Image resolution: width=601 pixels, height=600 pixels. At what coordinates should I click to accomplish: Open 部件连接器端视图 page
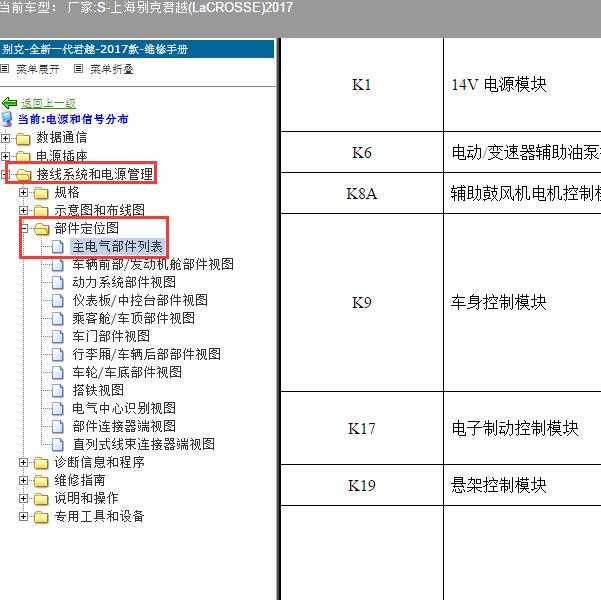click(124, 426)
